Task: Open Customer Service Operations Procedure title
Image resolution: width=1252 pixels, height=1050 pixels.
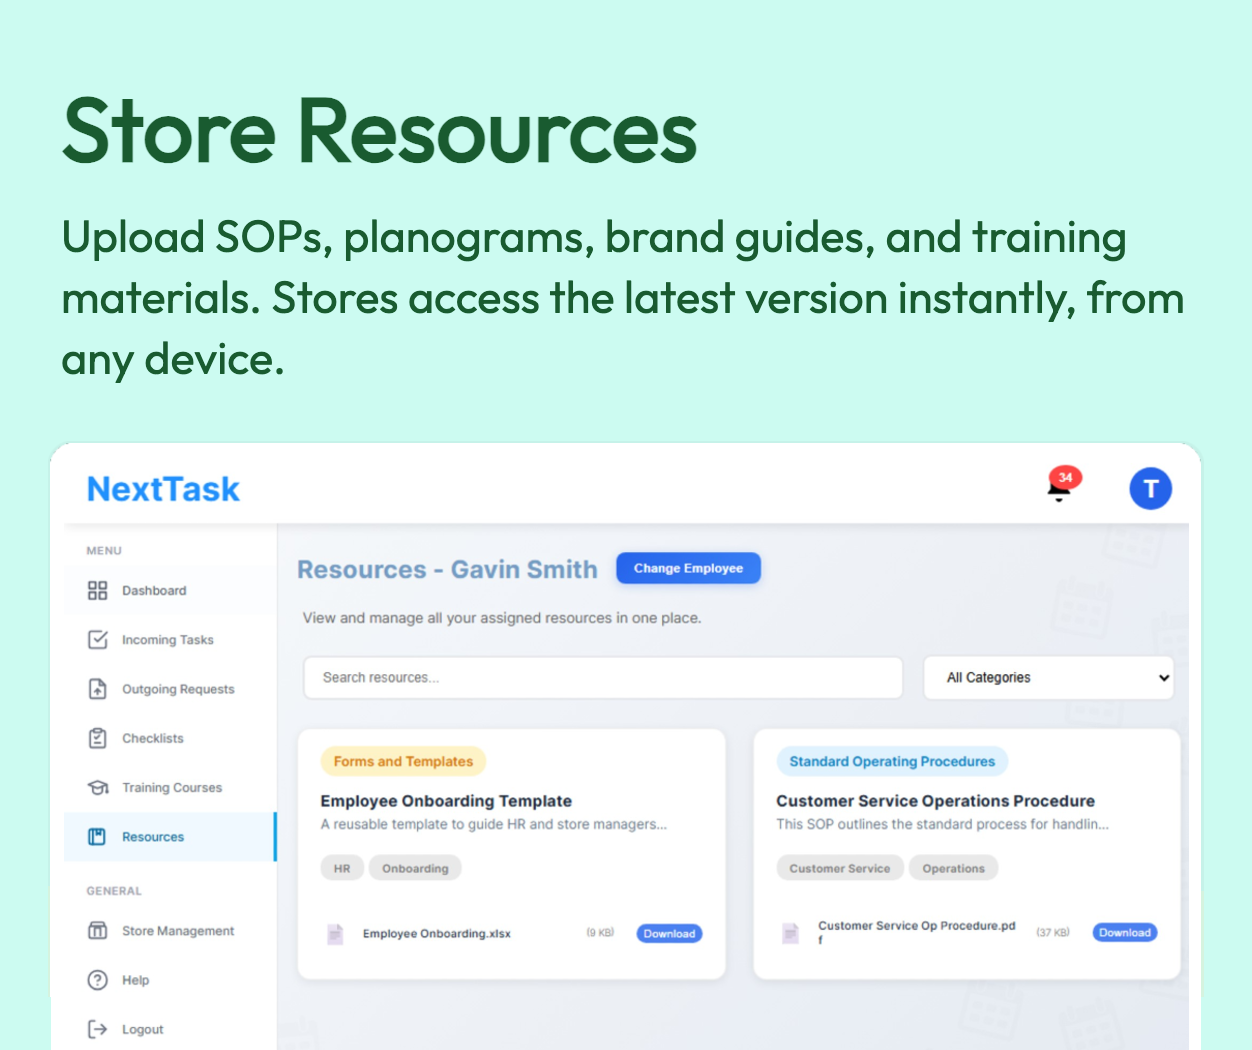Action: click(x=935, y=801)
